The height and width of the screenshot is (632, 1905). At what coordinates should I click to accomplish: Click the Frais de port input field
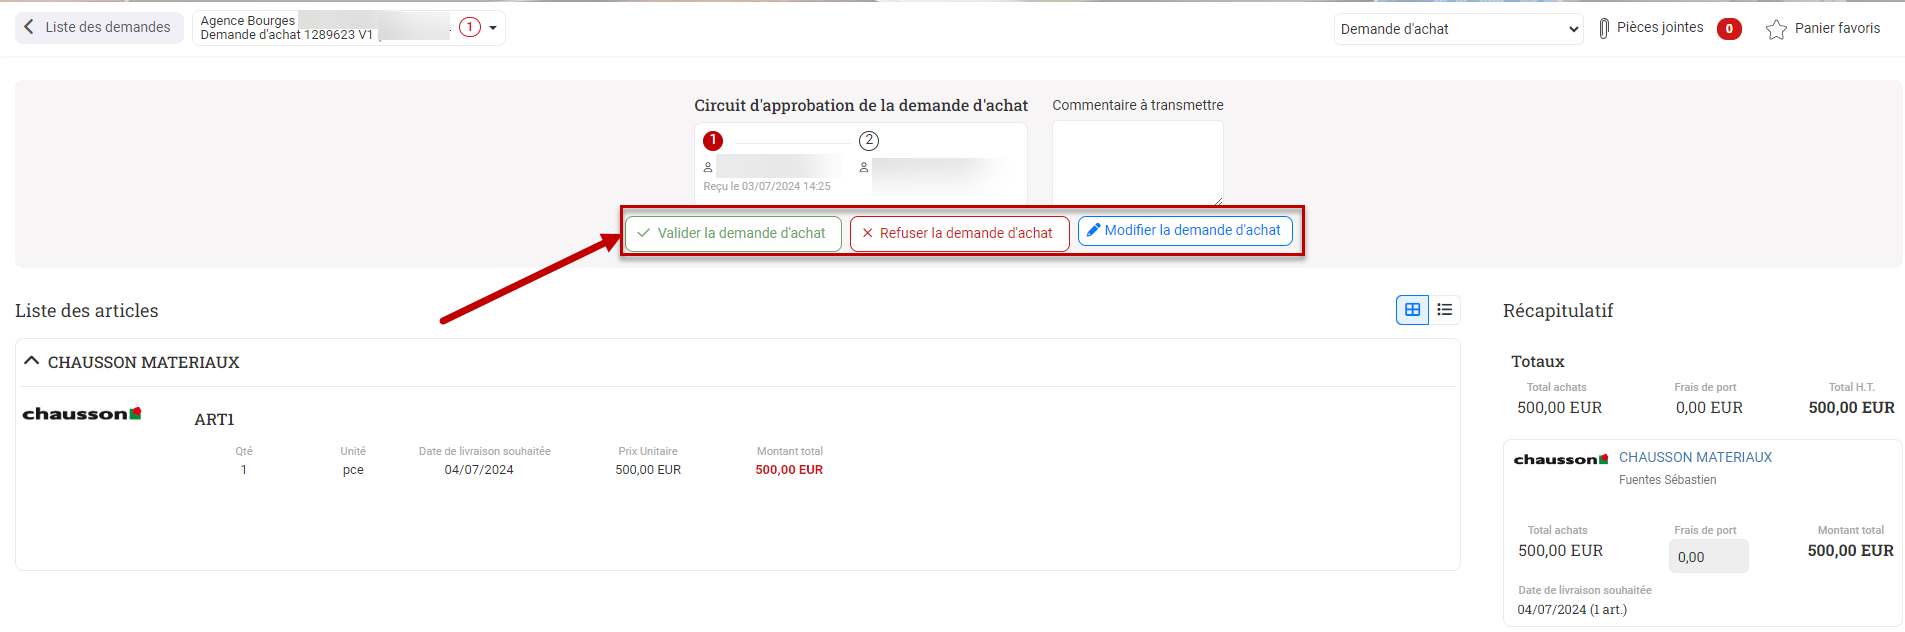tap(1708, 557)
